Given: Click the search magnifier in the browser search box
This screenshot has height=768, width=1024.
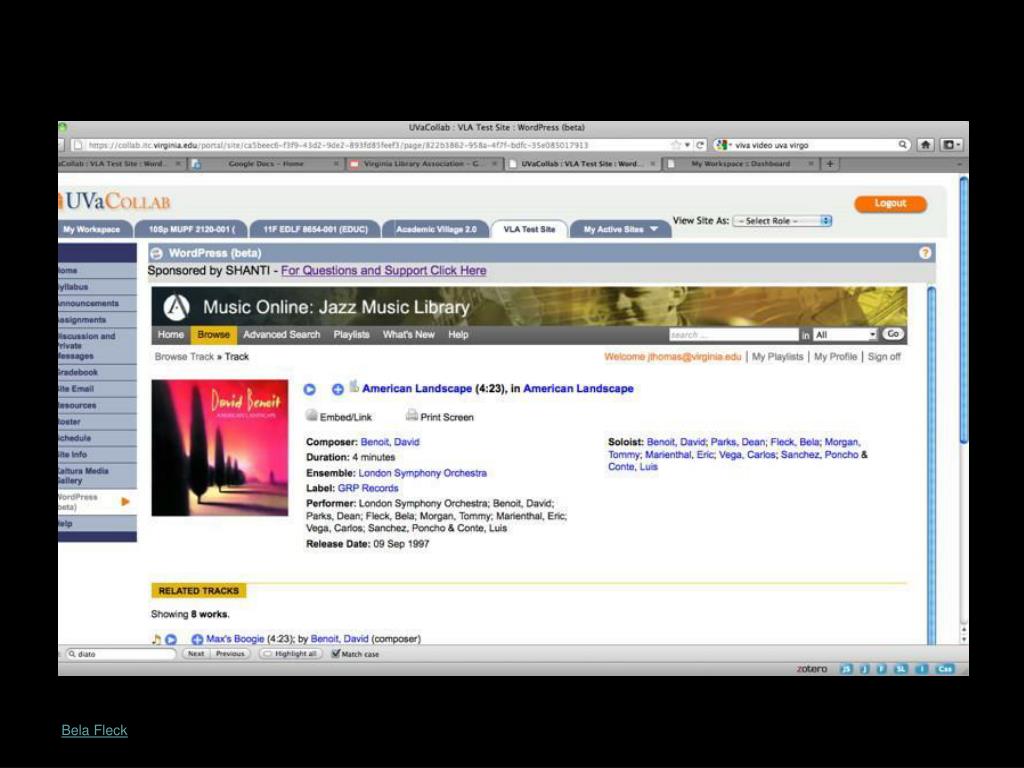Looking at the screenshot, I should click(x=902, y=145).
